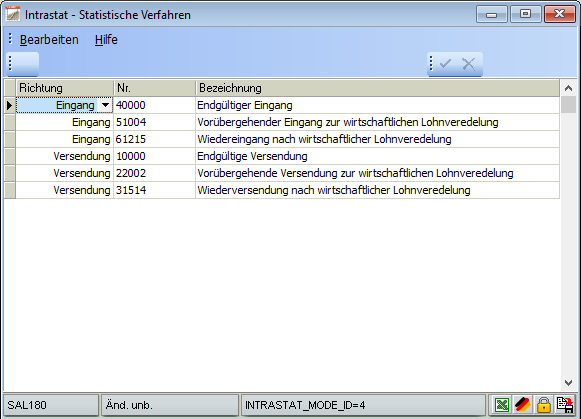Click the Excel export icon in status bar
The image size is (581, 419).
502,405
